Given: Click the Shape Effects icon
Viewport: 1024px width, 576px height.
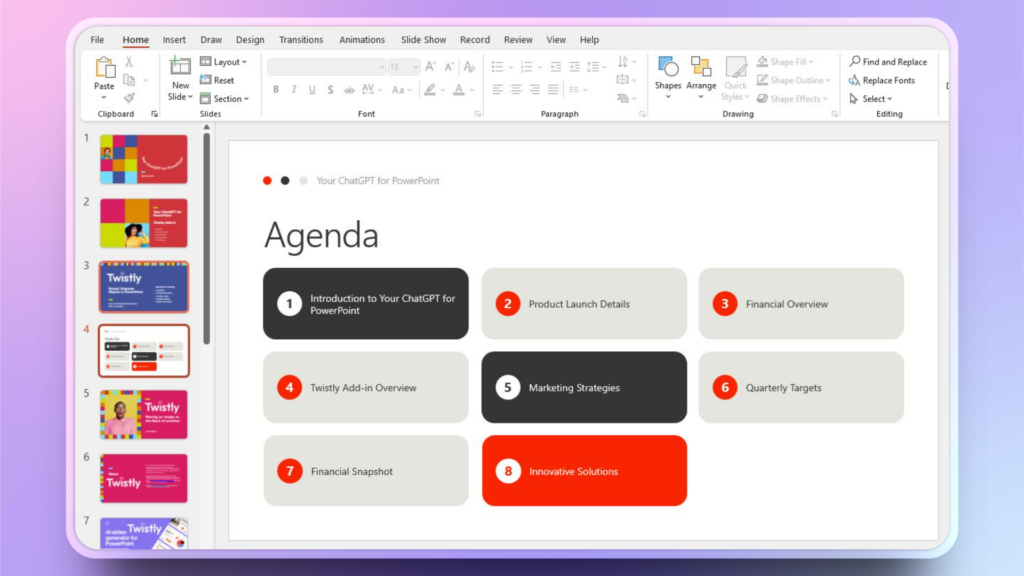Looking at the screenshot, I should point(762,98).
